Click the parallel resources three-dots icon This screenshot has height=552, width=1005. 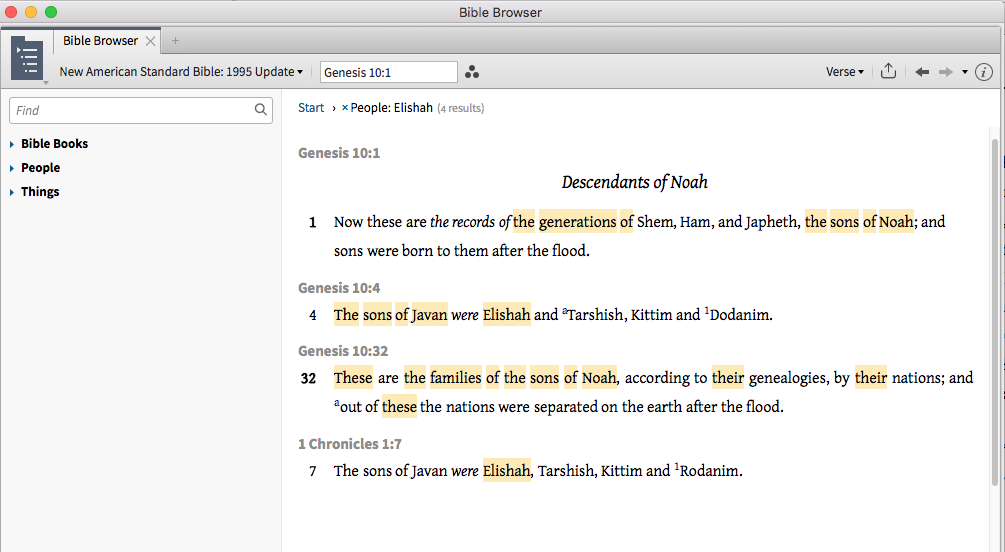472,72
